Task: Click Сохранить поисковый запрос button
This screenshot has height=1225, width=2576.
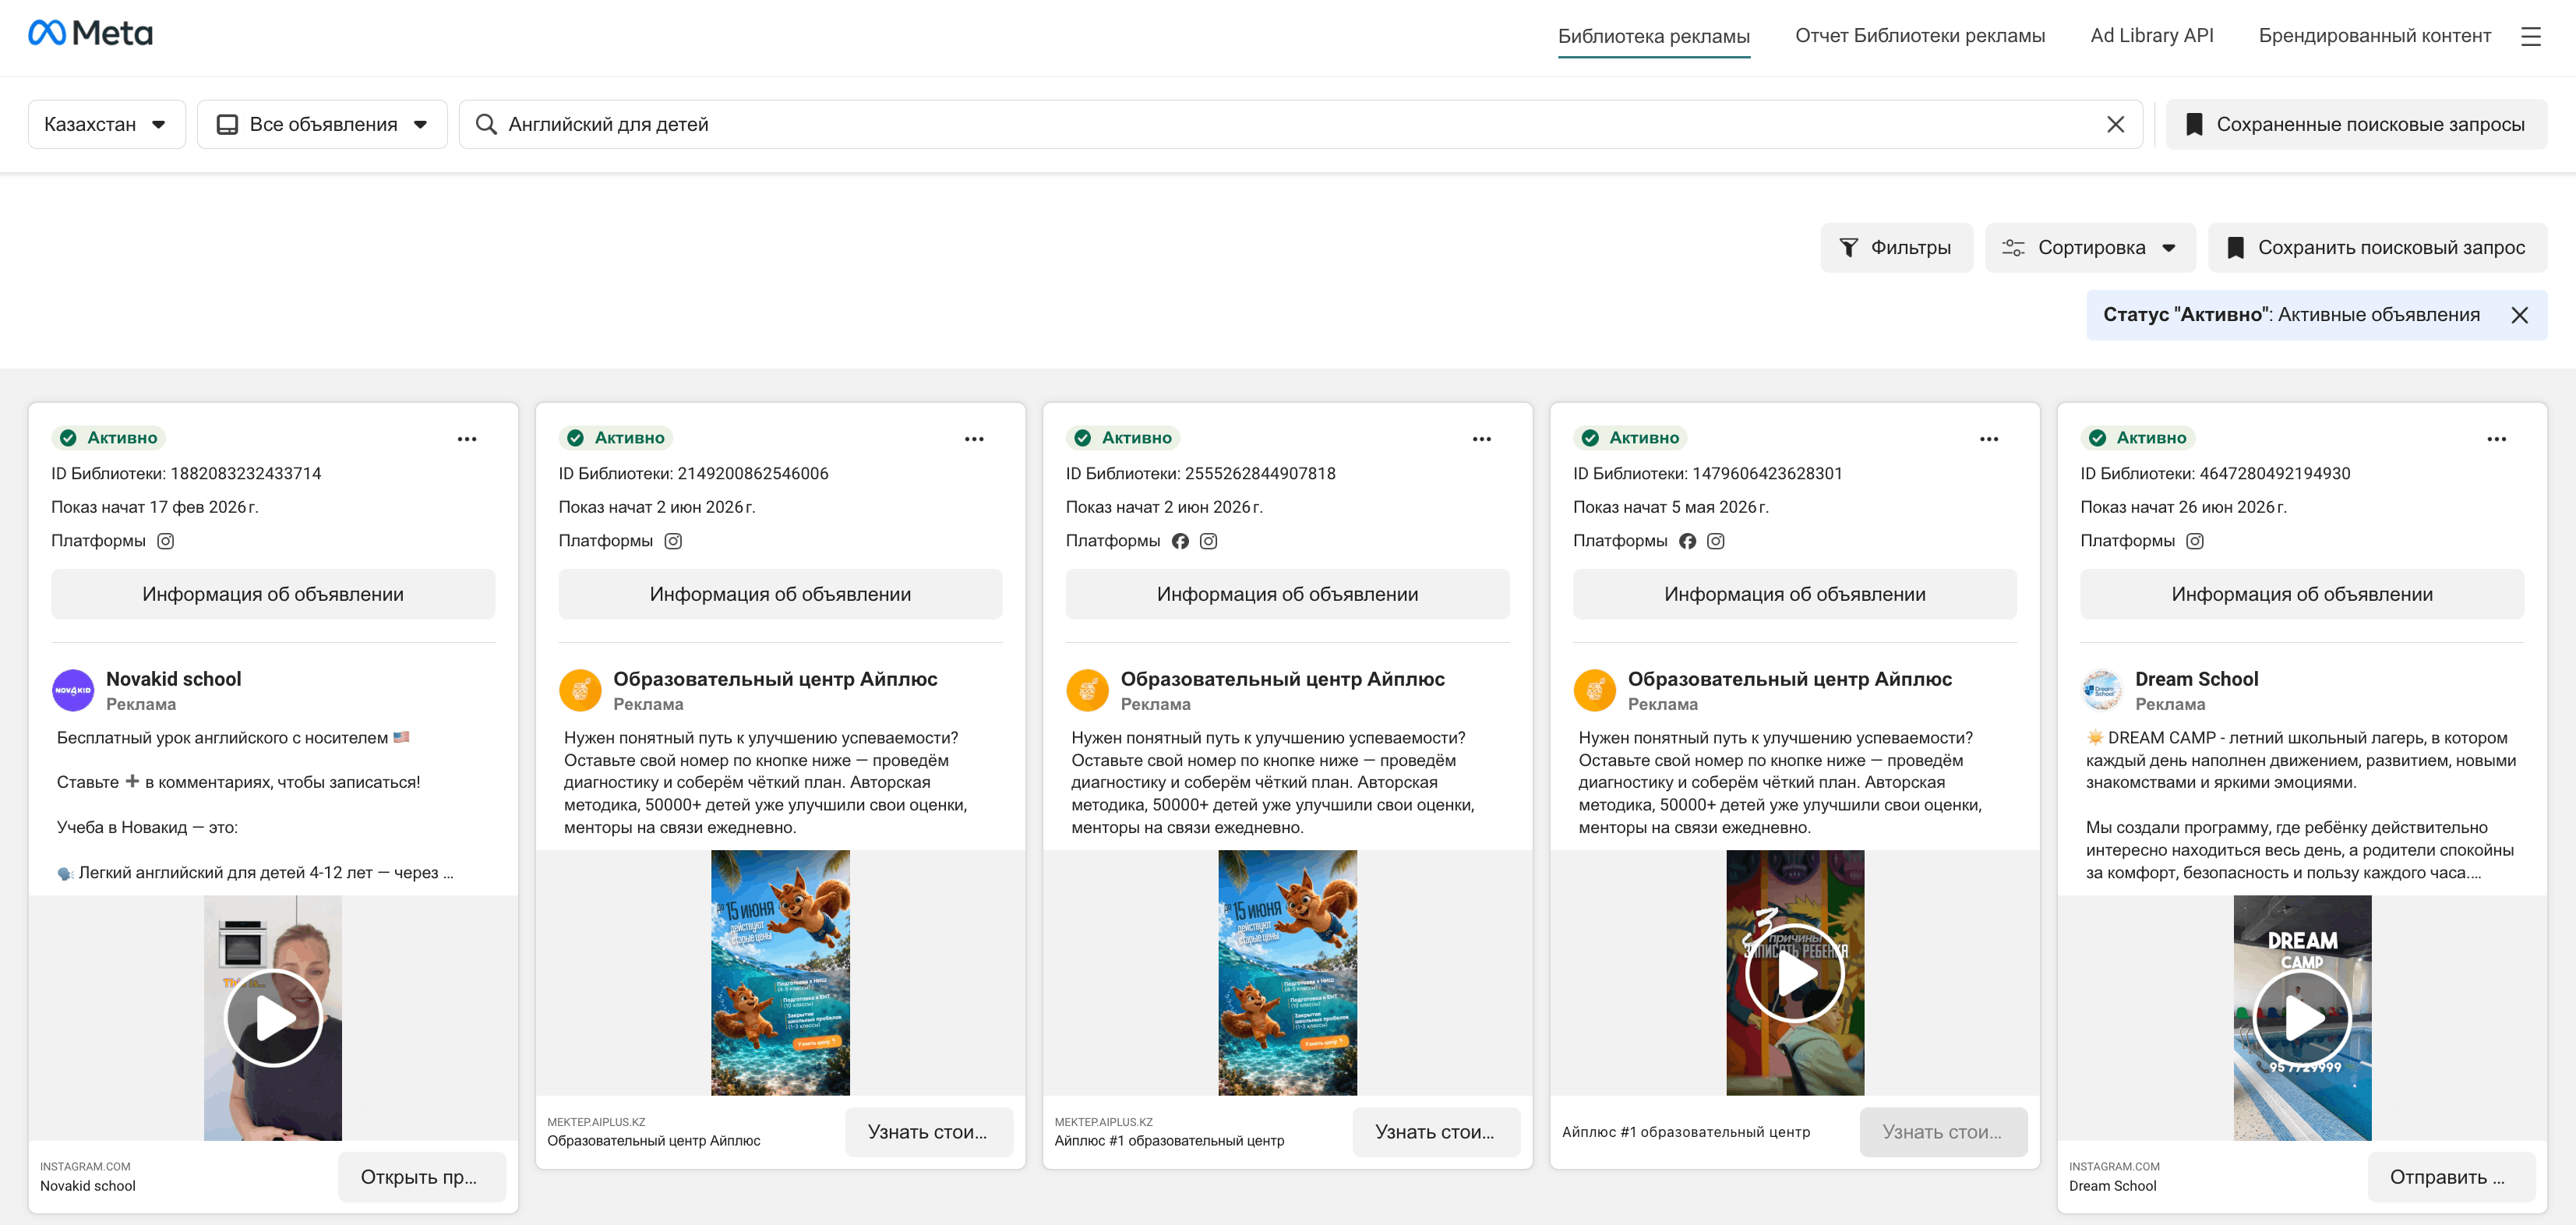Action: [x=2377, y=247]
